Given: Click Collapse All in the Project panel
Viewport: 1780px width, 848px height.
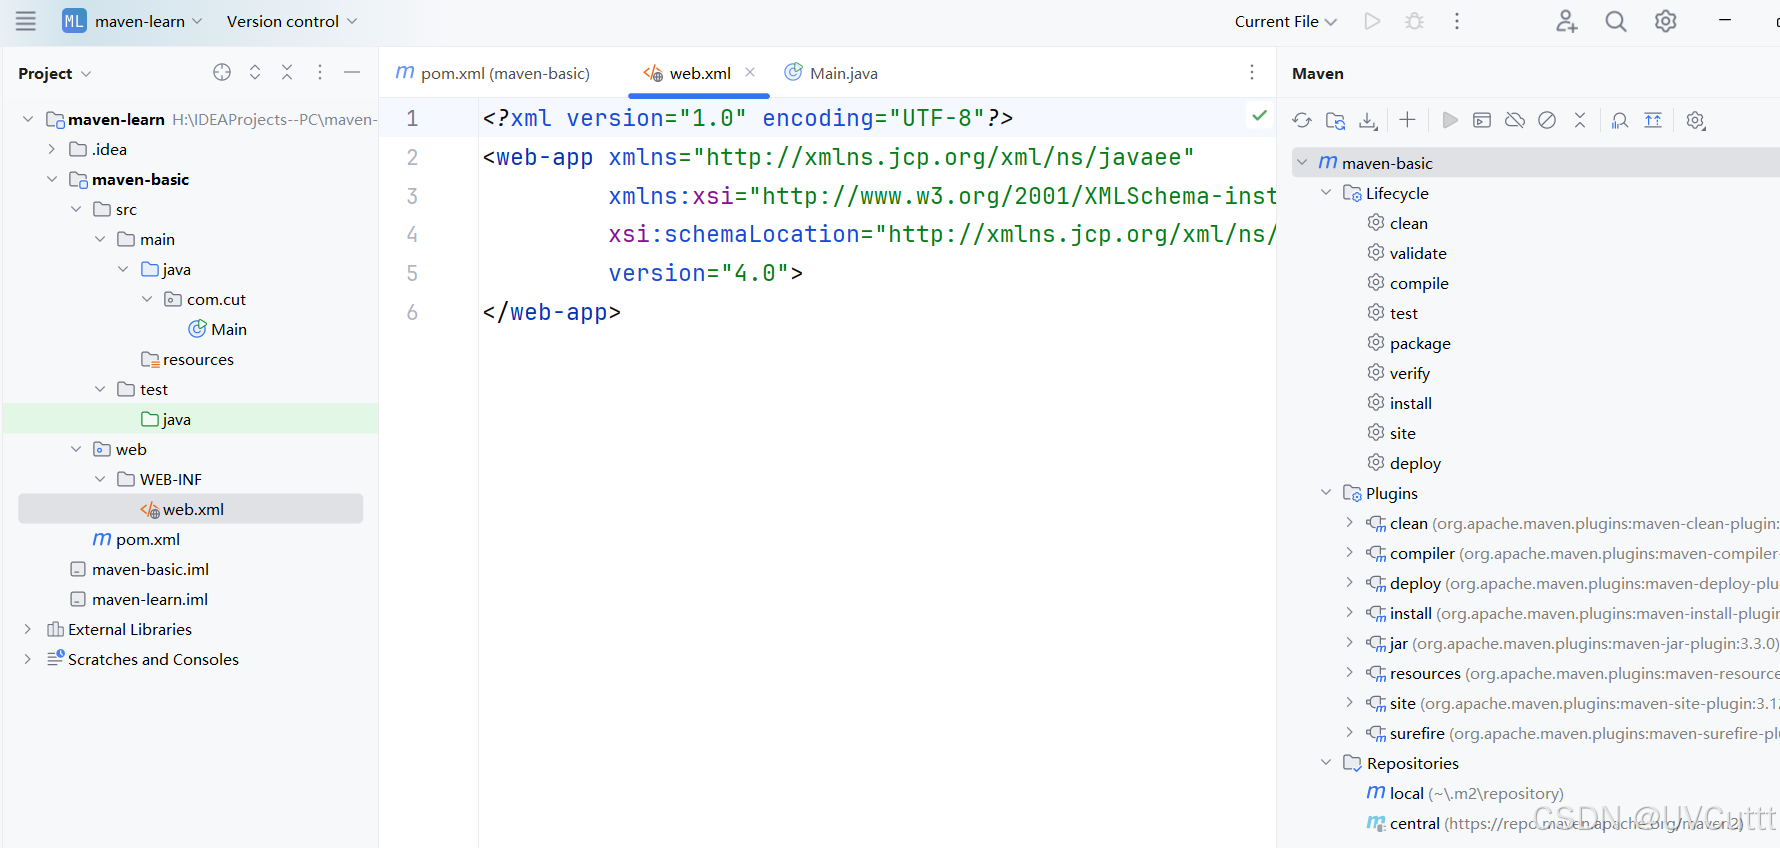Looking at the screenshot, I should point(287,72).
